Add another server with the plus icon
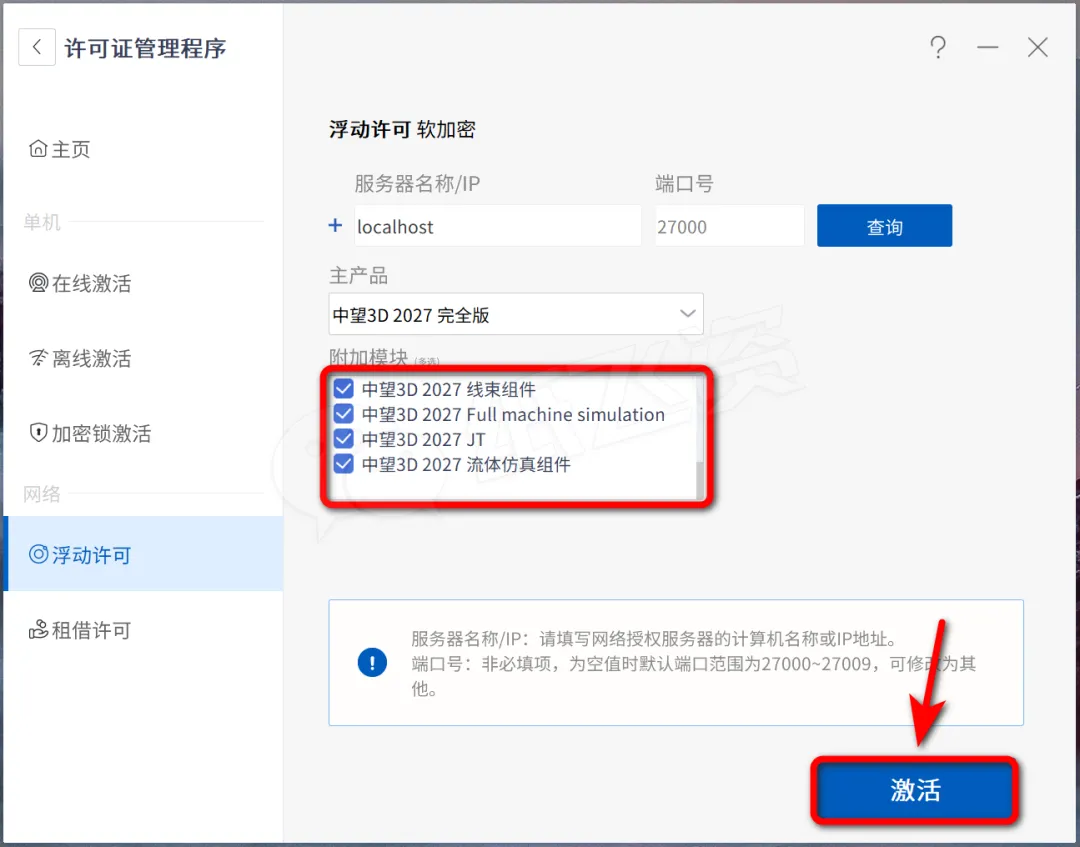 [335, 225]
